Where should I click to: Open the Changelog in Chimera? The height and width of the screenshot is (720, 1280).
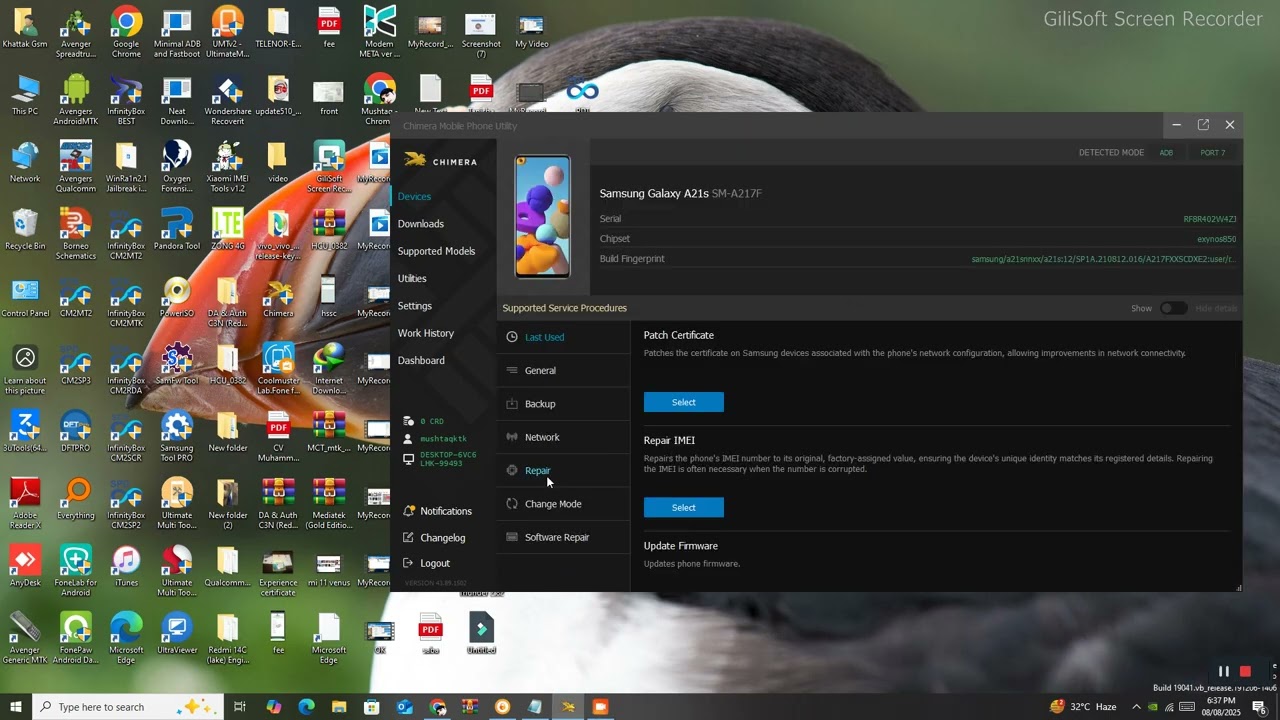(434, 538)
